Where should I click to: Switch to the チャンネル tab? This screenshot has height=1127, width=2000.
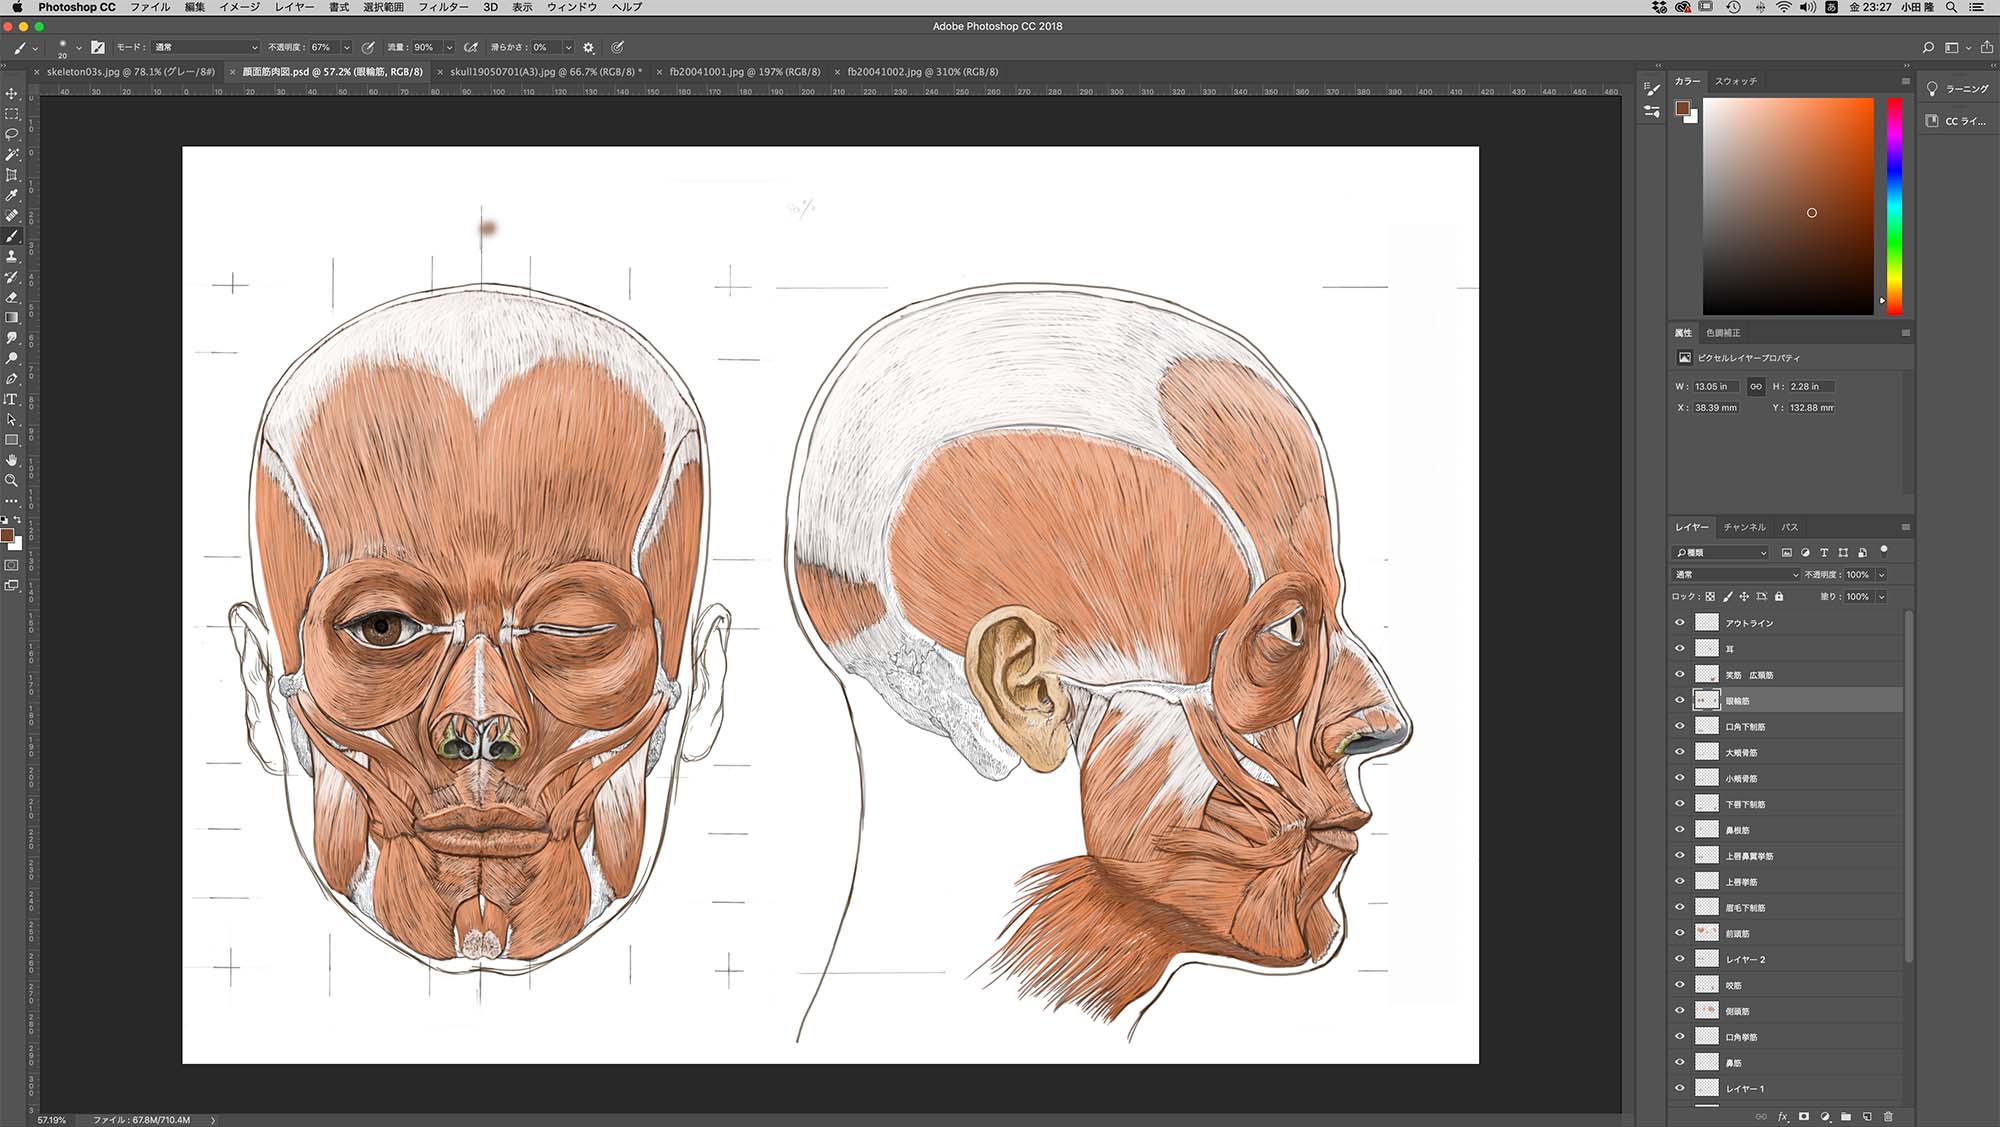[x=1744, y=527]
